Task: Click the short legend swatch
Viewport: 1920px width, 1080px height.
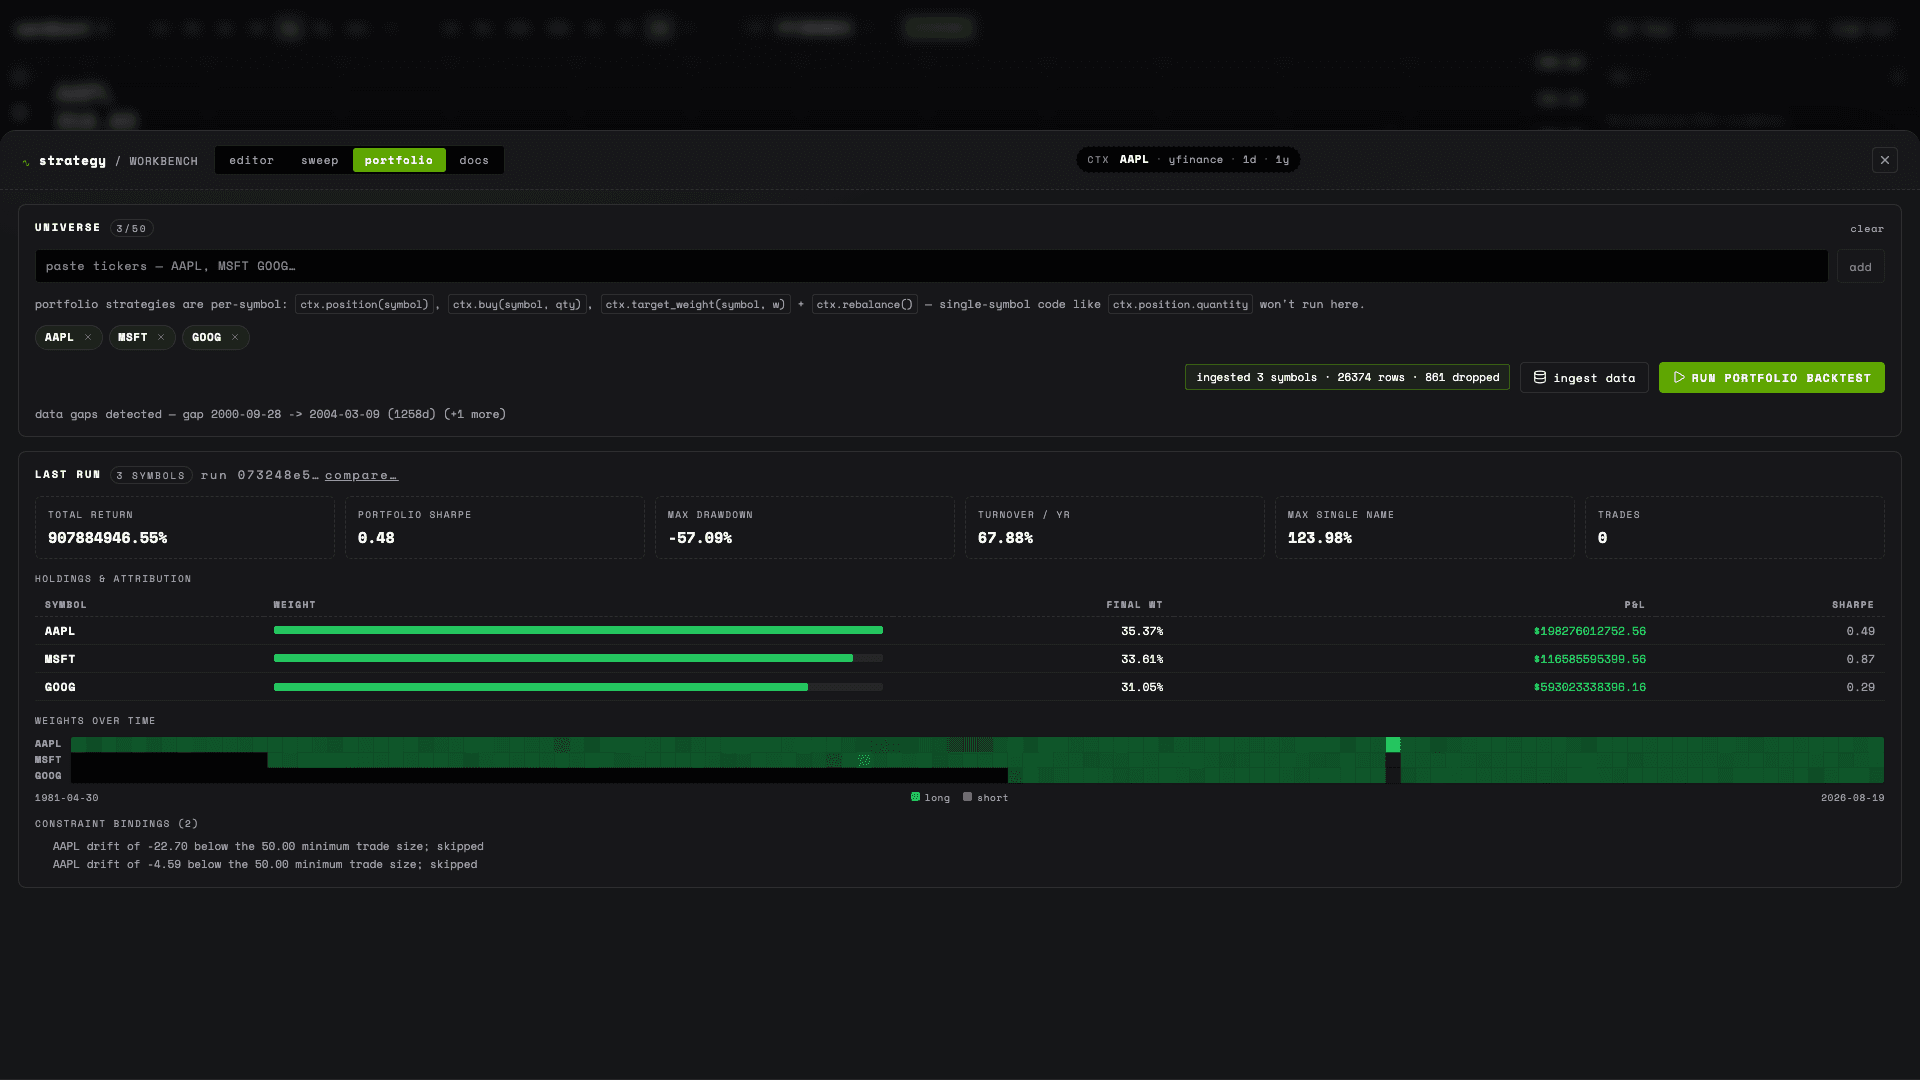Action: 967,797
